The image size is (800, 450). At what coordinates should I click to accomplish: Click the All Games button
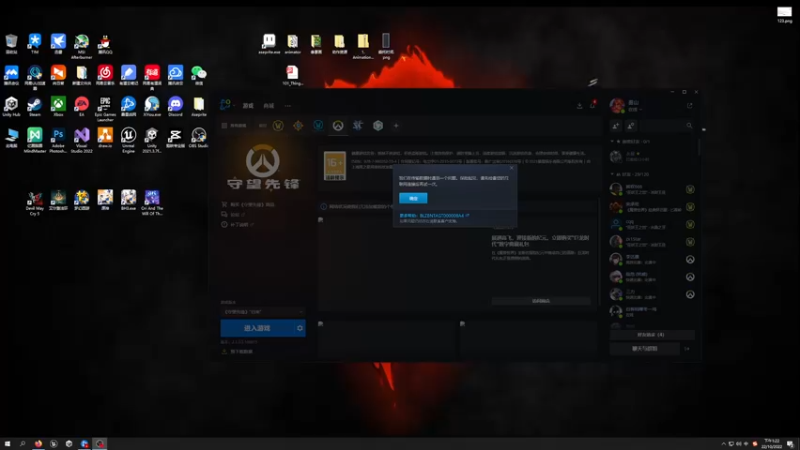coord(235,126)
